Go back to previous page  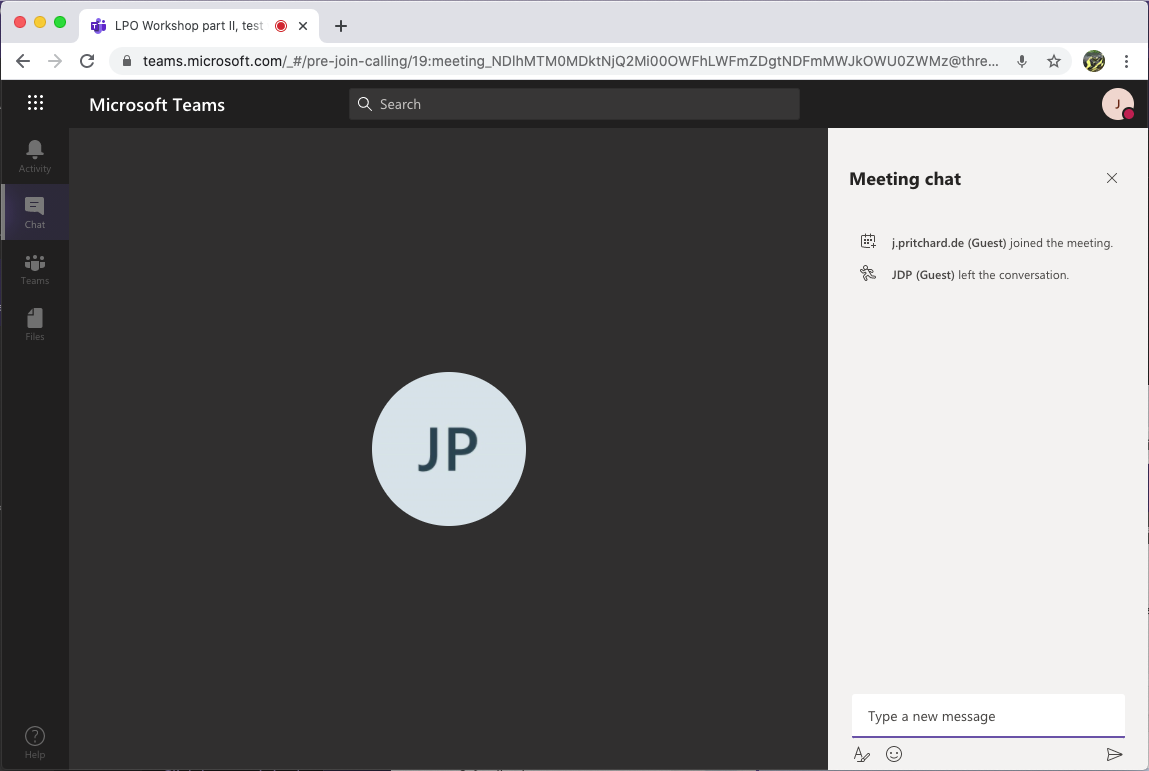pos(24,61)
